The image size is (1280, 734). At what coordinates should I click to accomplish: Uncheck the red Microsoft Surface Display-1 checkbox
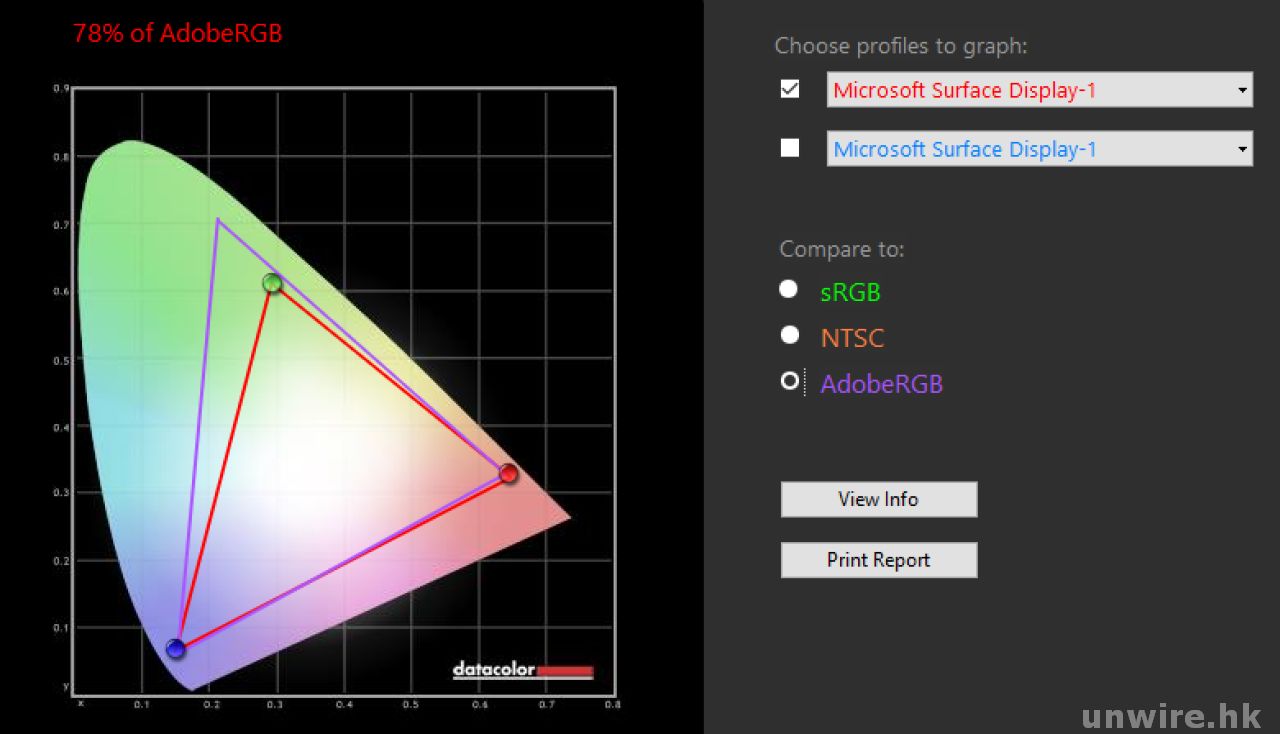(790, 89)
